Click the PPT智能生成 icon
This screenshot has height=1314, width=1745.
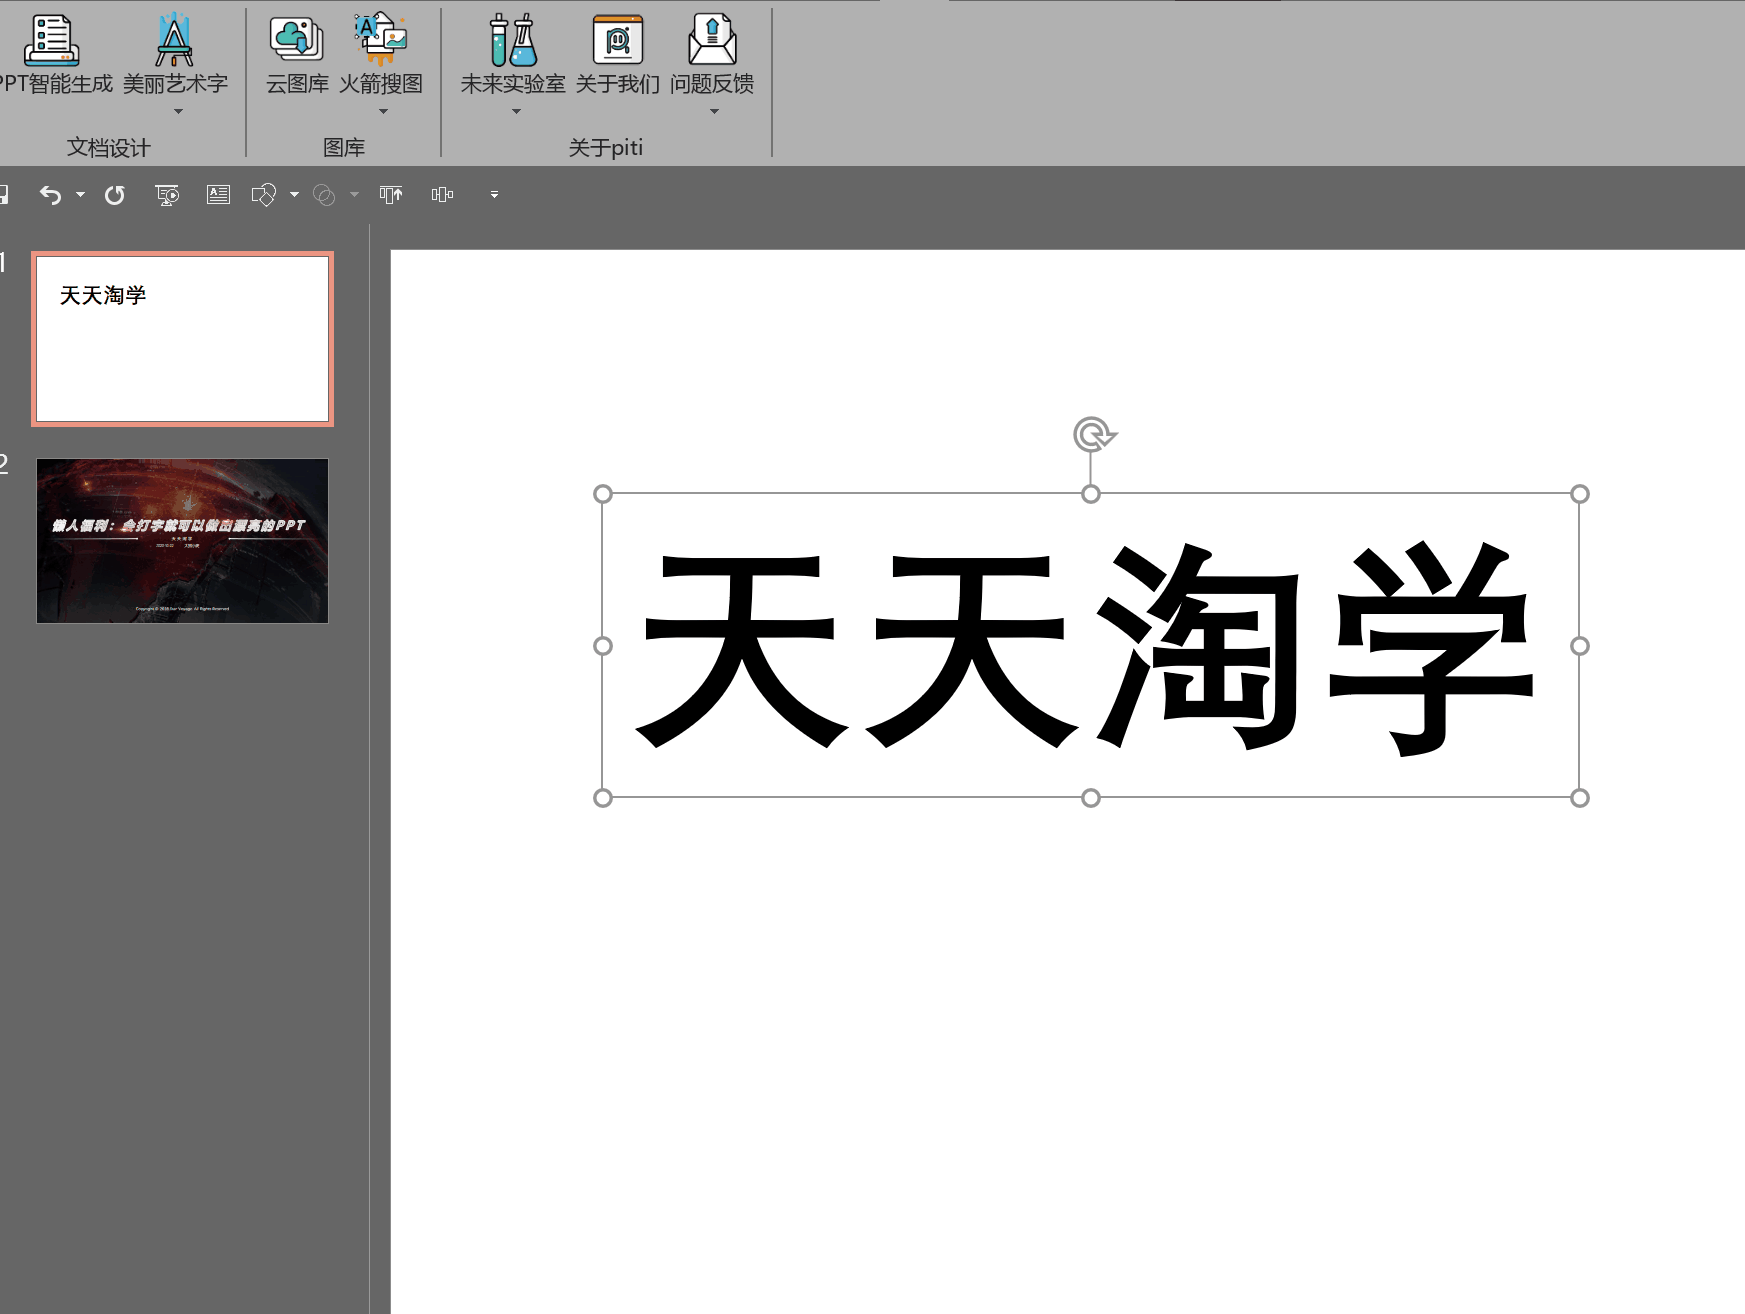point(52,42)
